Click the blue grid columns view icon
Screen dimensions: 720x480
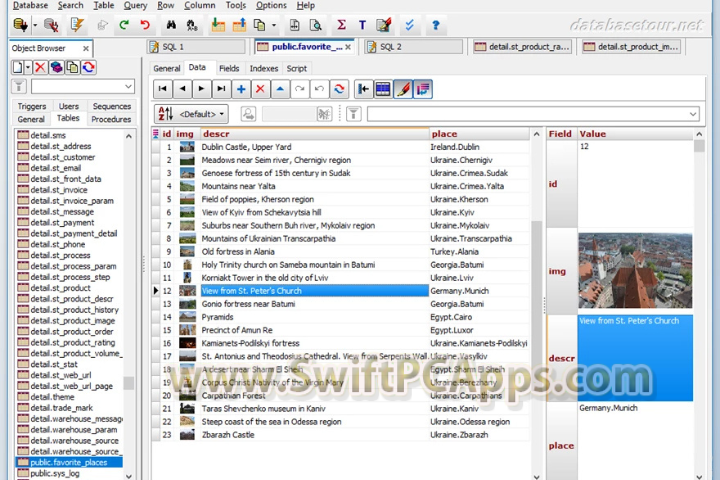coord(383,89)
